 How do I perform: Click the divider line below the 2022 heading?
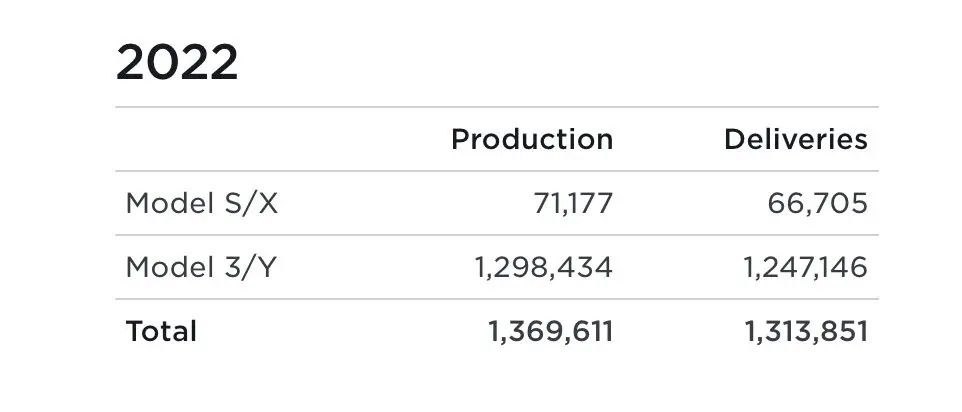[x=497, y=107]
